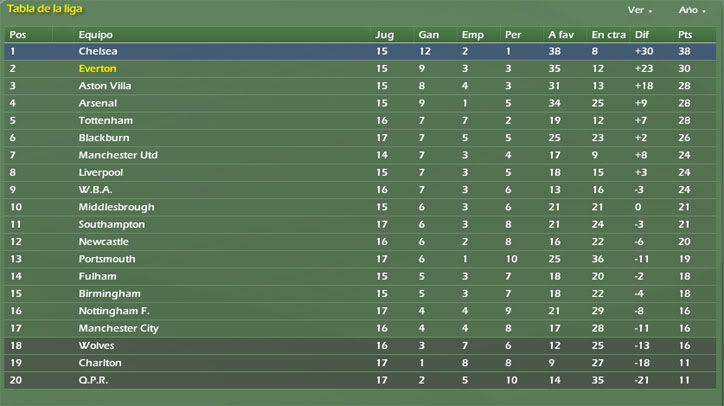Click the Jug column header
The width and height of the screenshot is (724, 406).
click(384, 35)
